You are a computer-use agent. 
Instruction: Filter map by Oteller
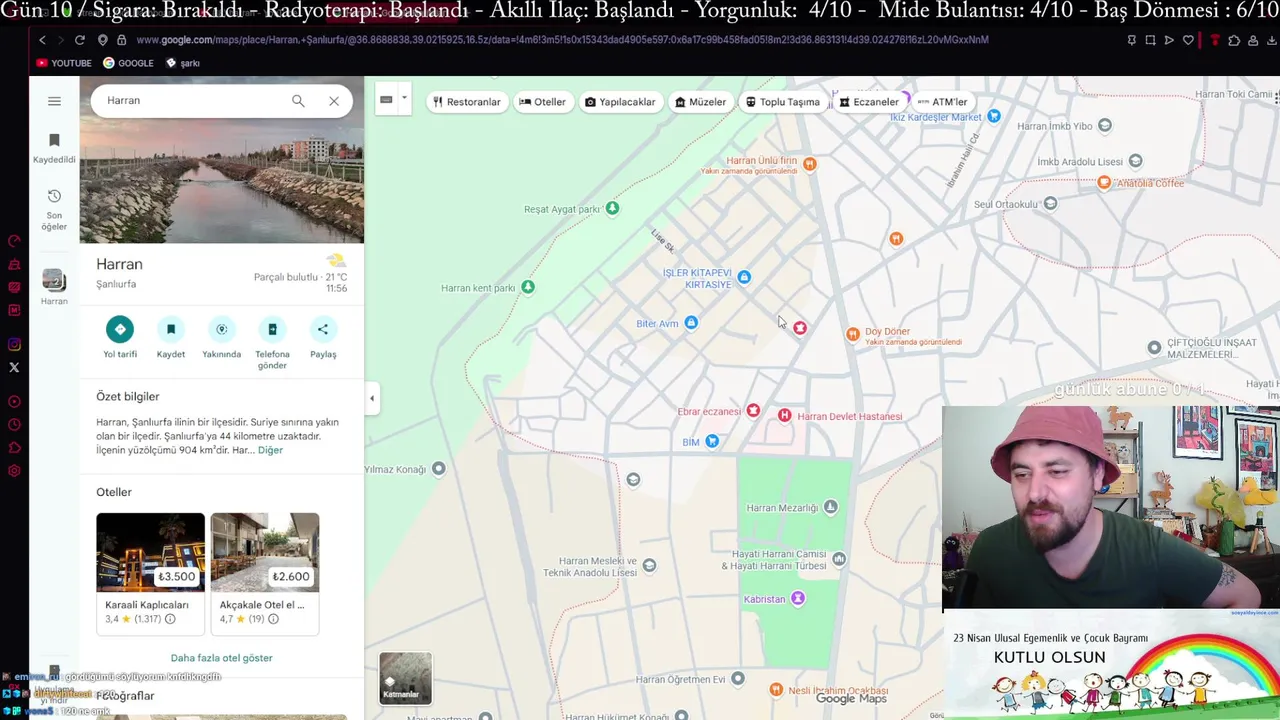click(543, 102)
